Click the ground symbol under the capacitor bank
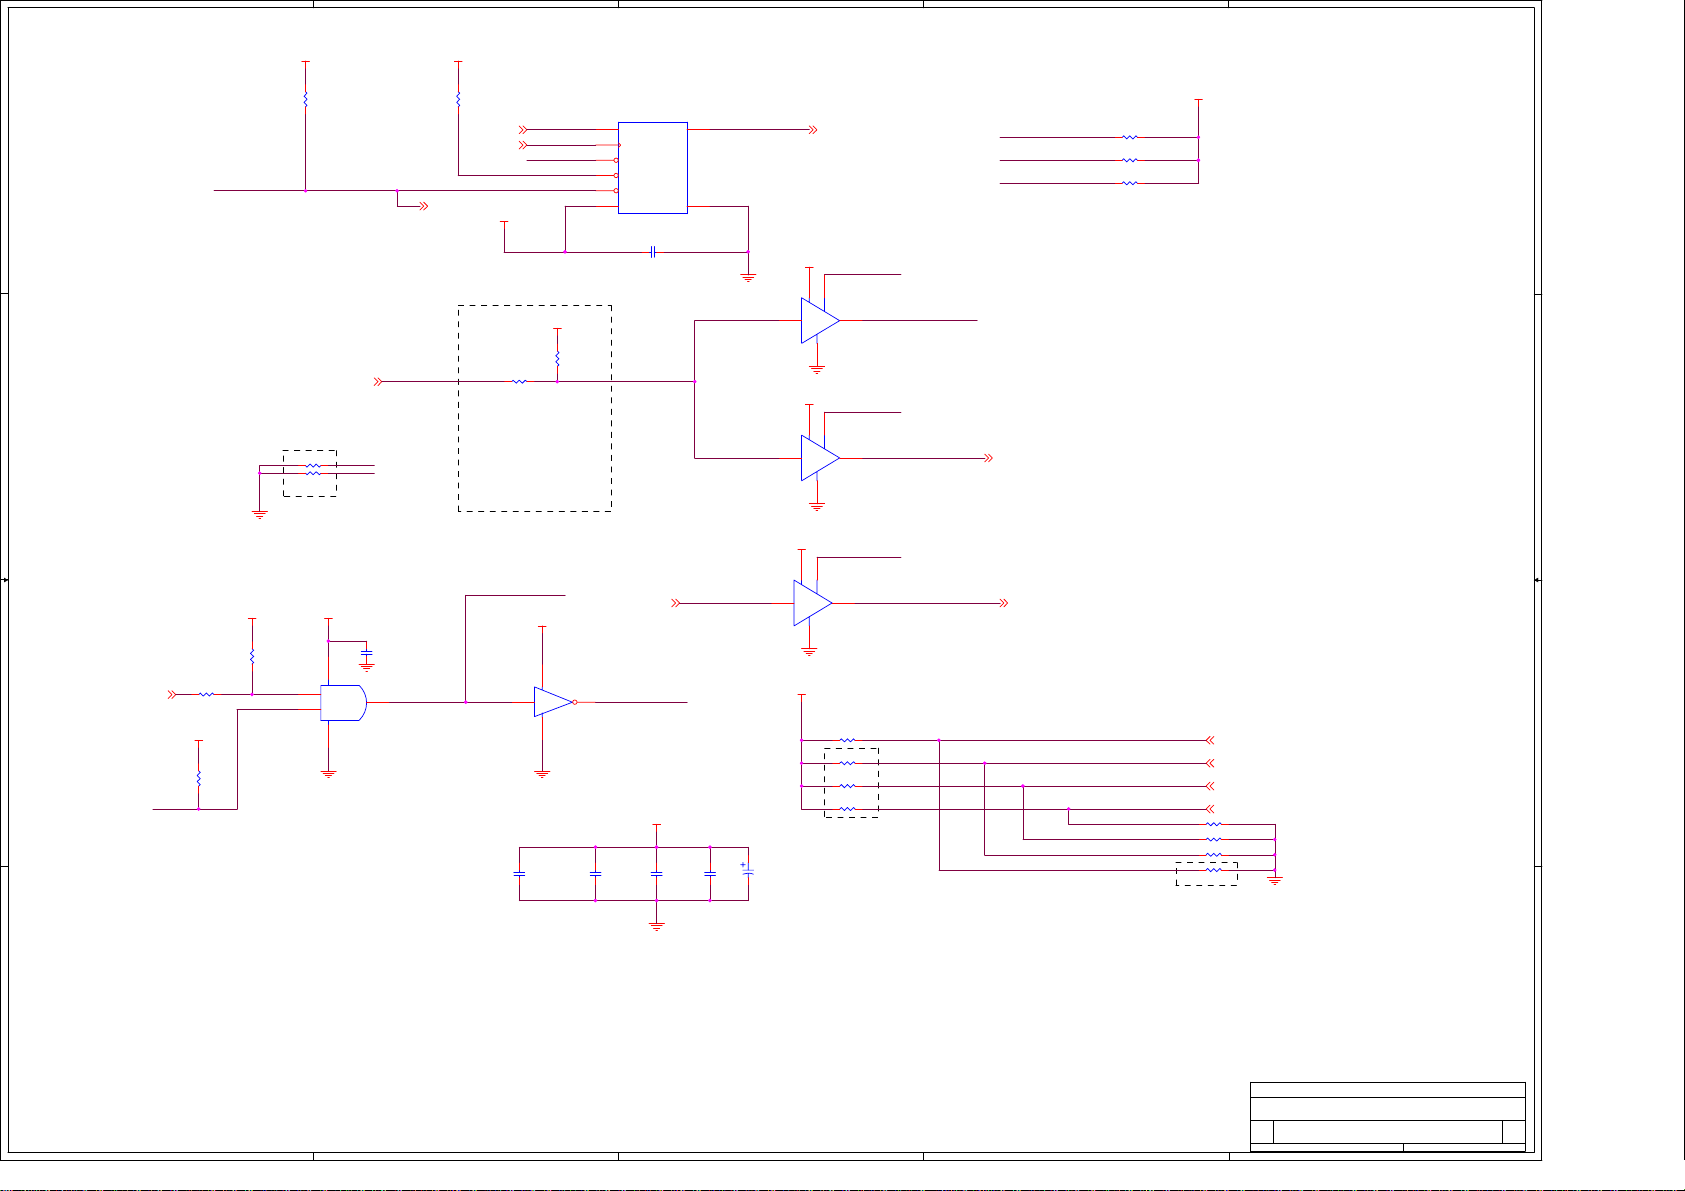1685x1191 pixels. (657, 927)
